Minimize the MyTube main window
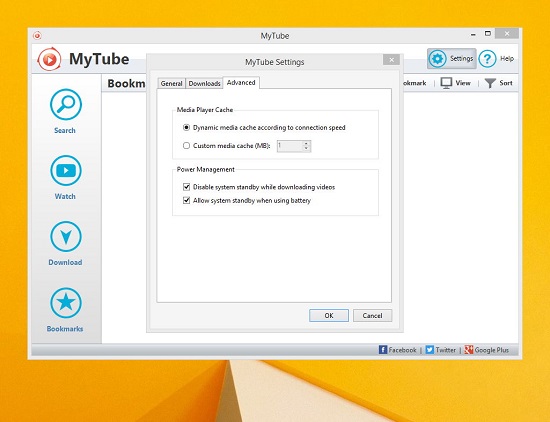The width and height of the screenshot is (550, 422). tap(473, 34)
